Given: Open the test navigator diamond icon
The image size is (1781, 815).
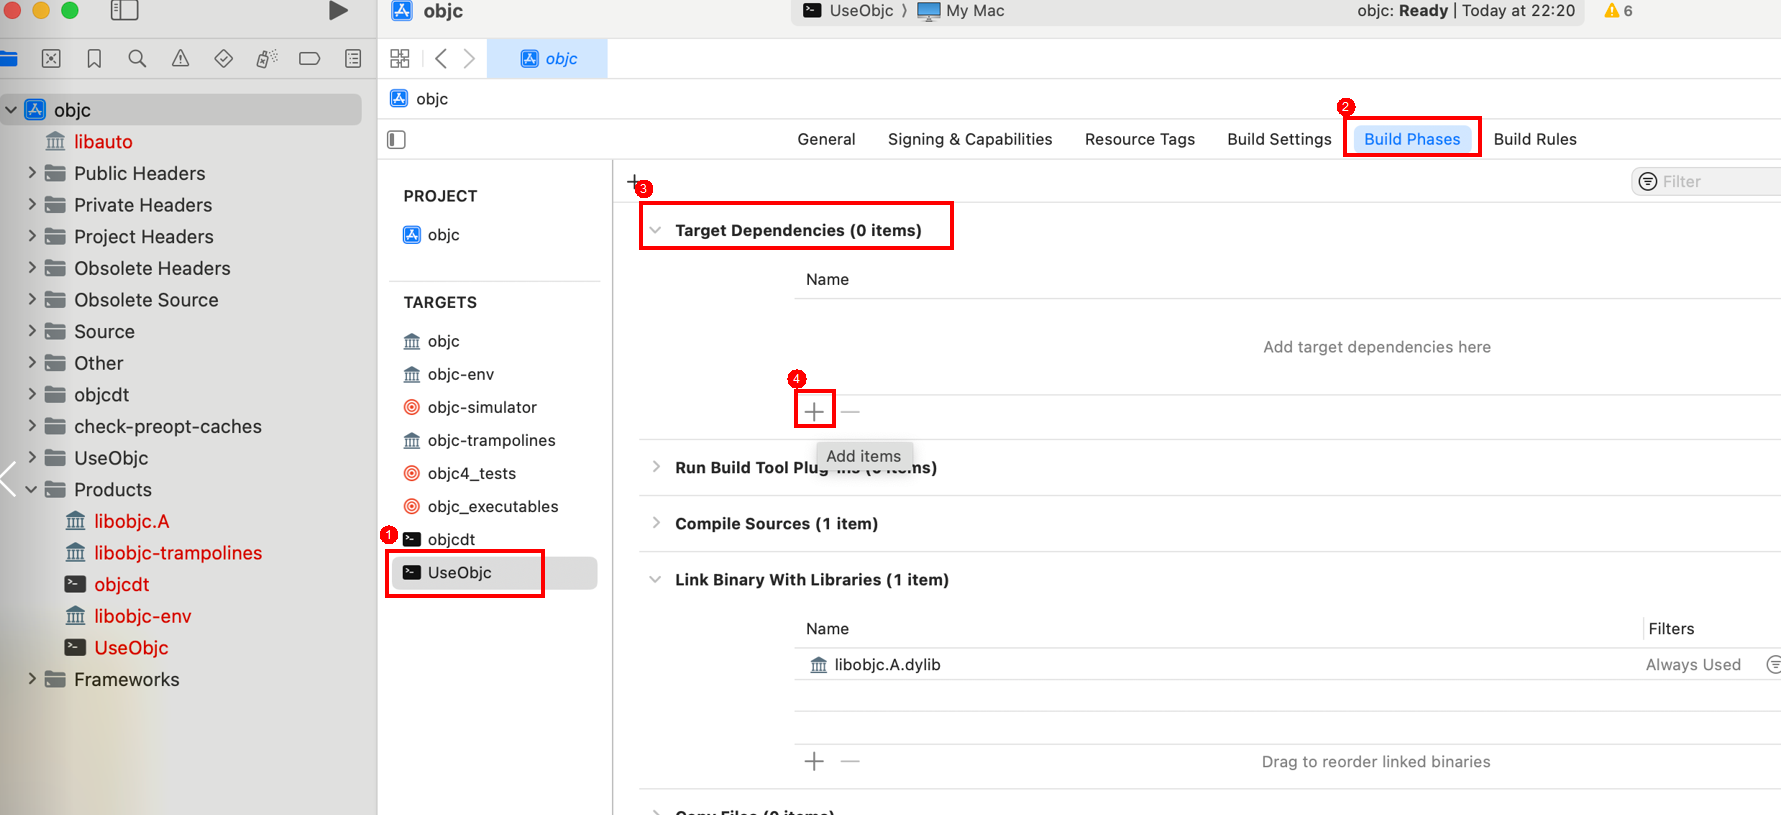Looking at the screenshot, I should (223, 59).
